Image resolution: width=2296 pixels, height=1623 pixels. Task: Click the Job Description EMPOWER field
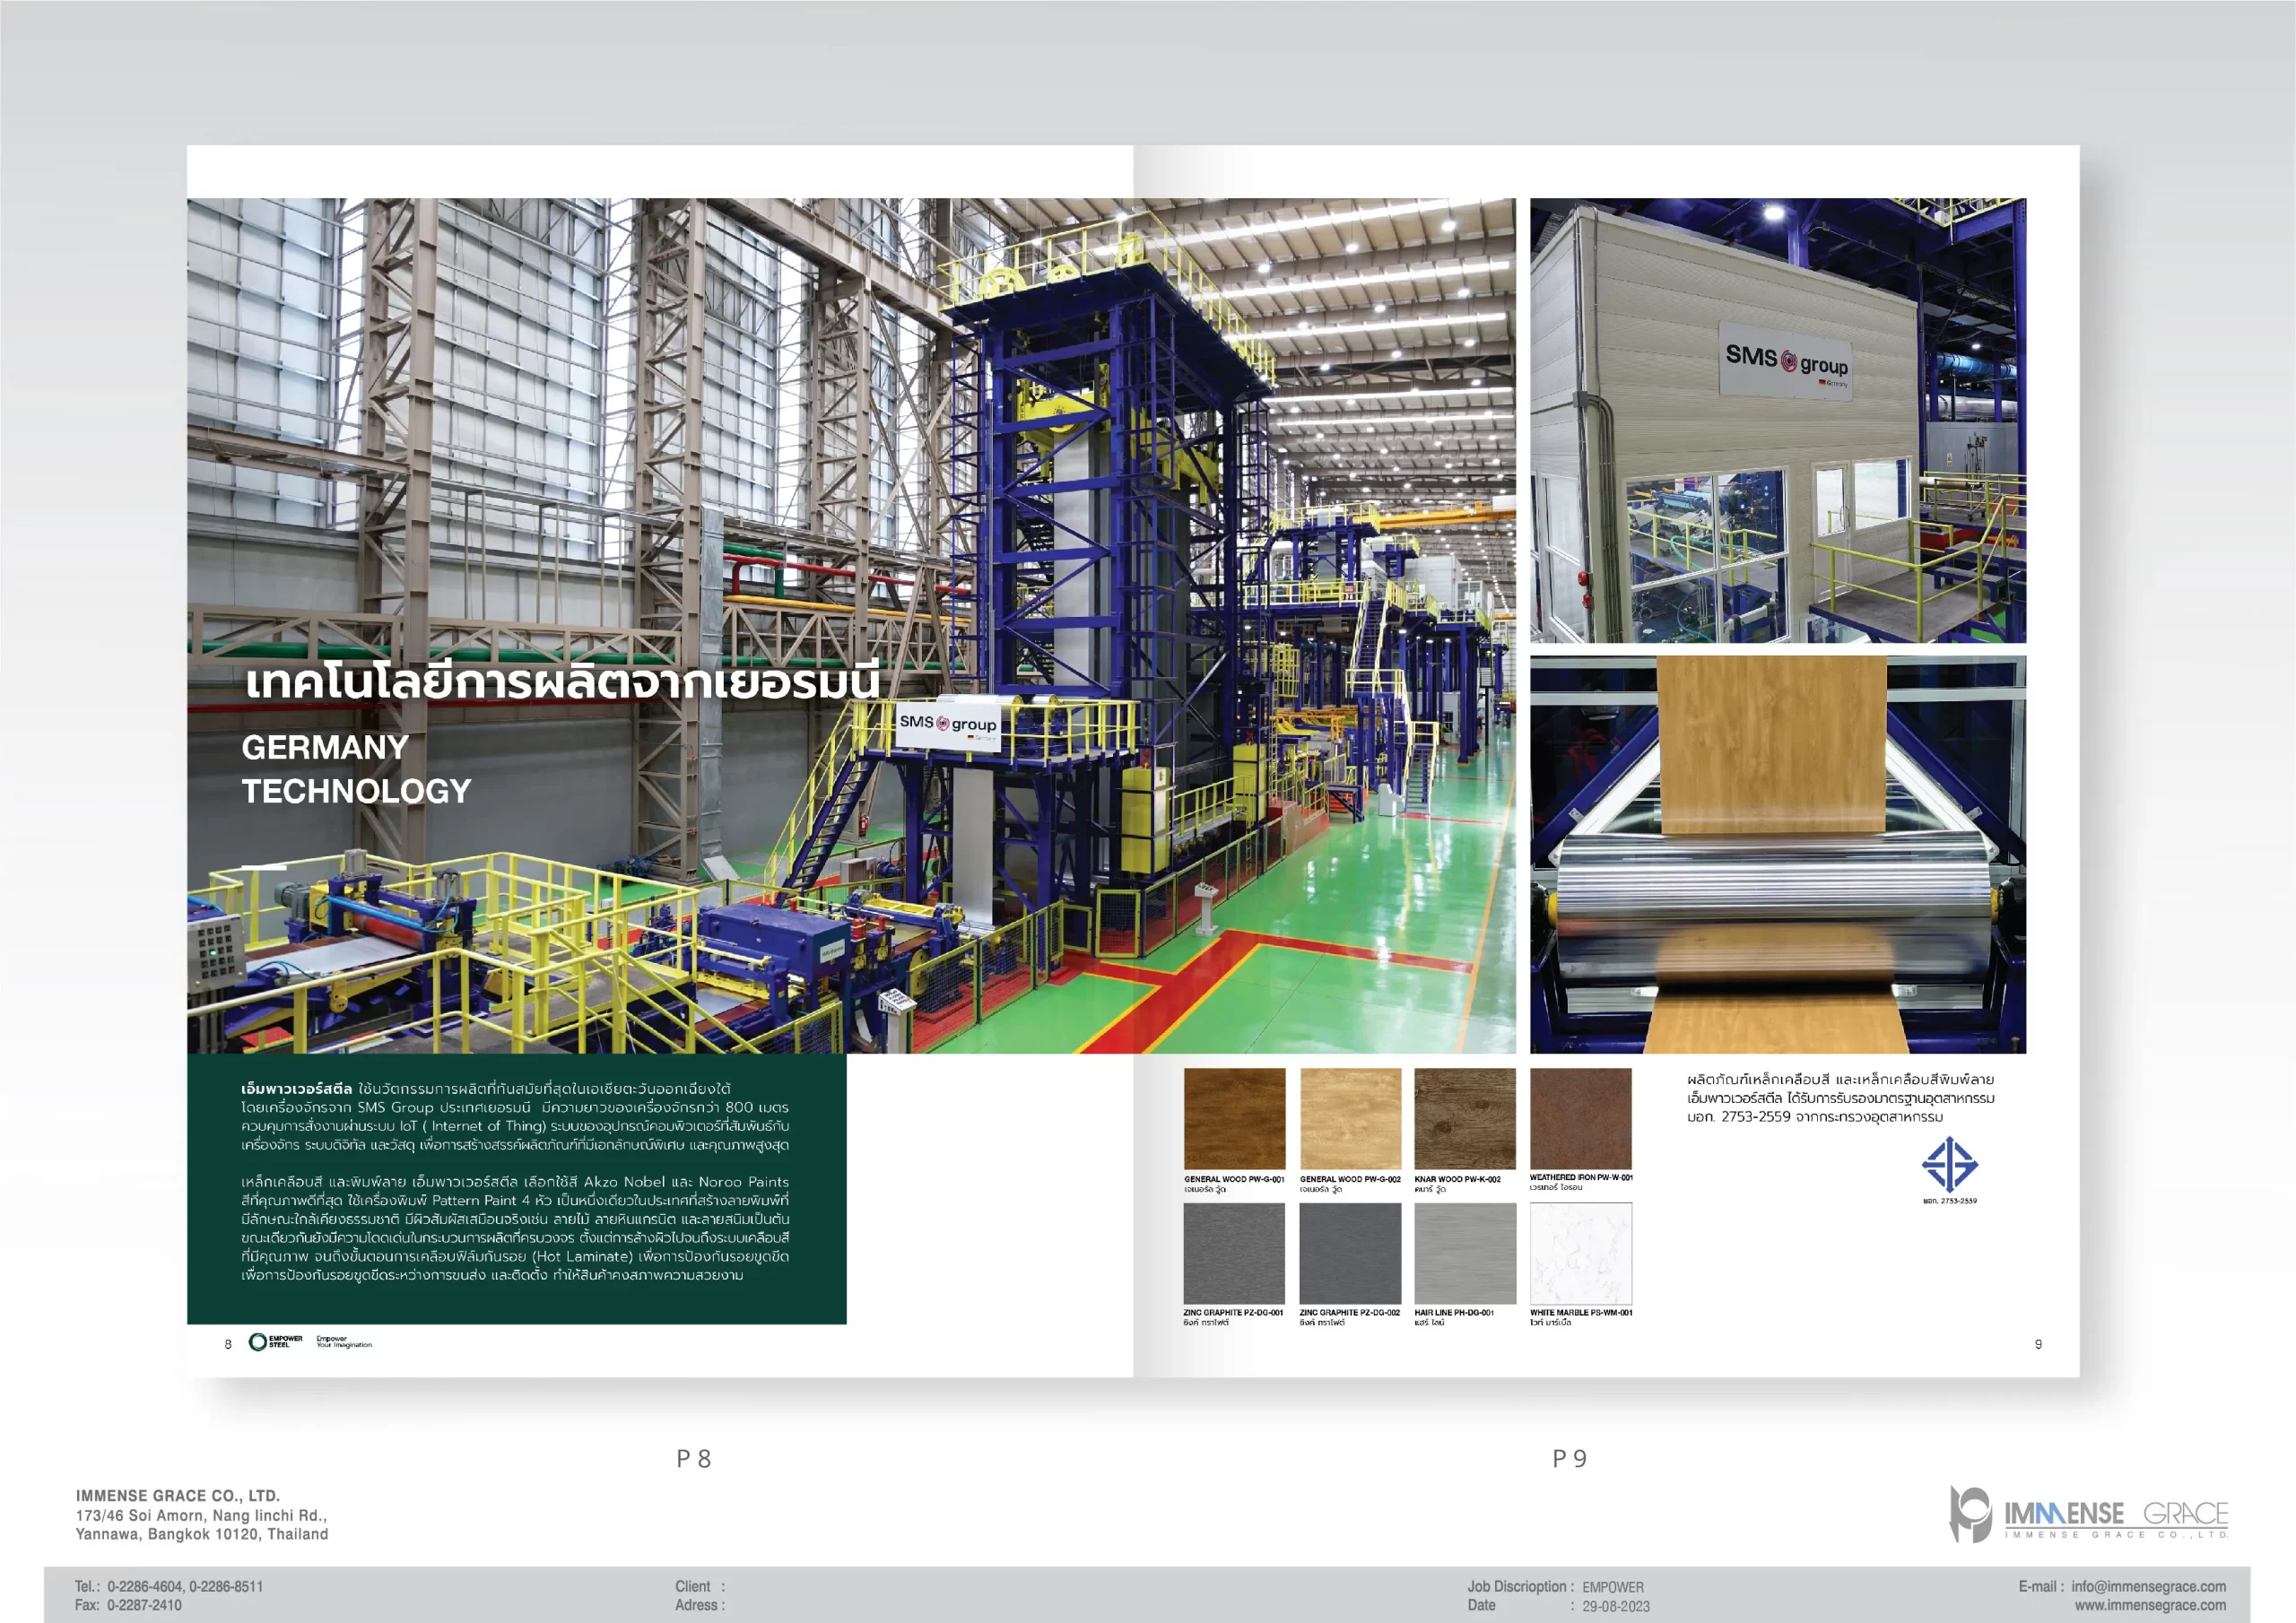pos(1612,1587)
